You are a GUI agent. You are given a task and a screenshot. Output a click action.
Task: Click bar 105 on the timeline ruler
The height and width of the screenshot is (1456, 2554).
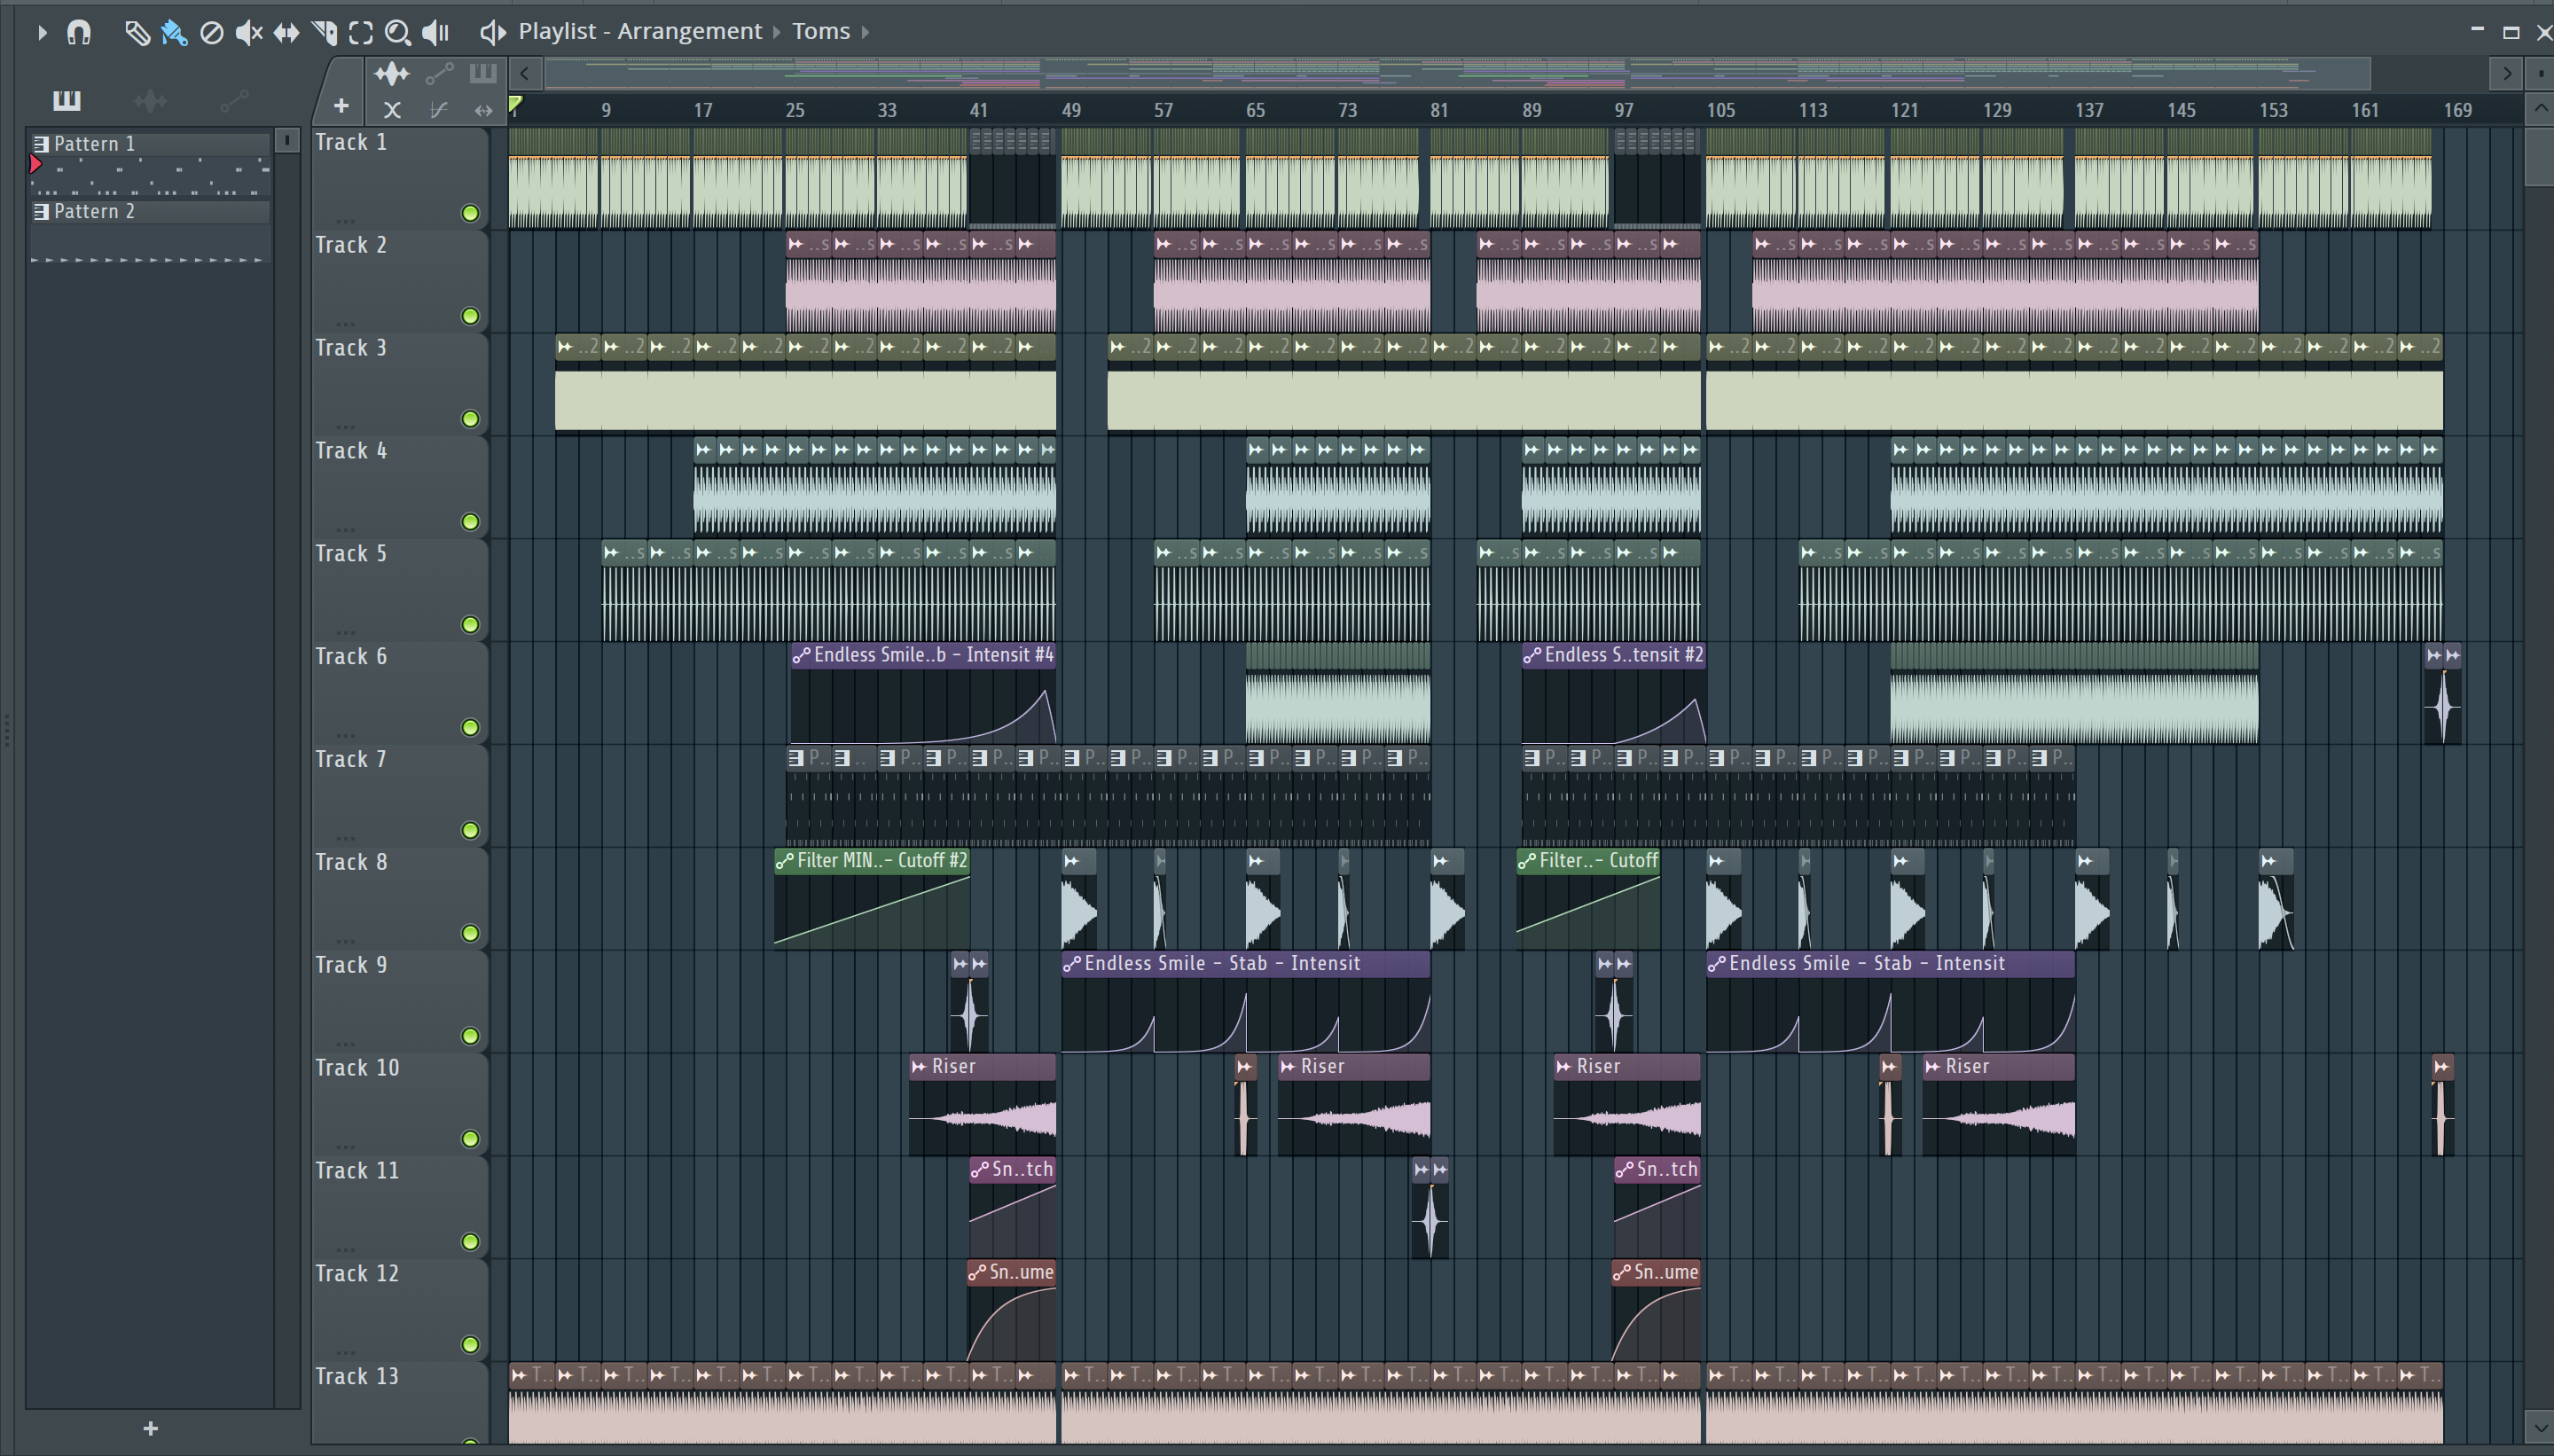(x=1721, y=110)
